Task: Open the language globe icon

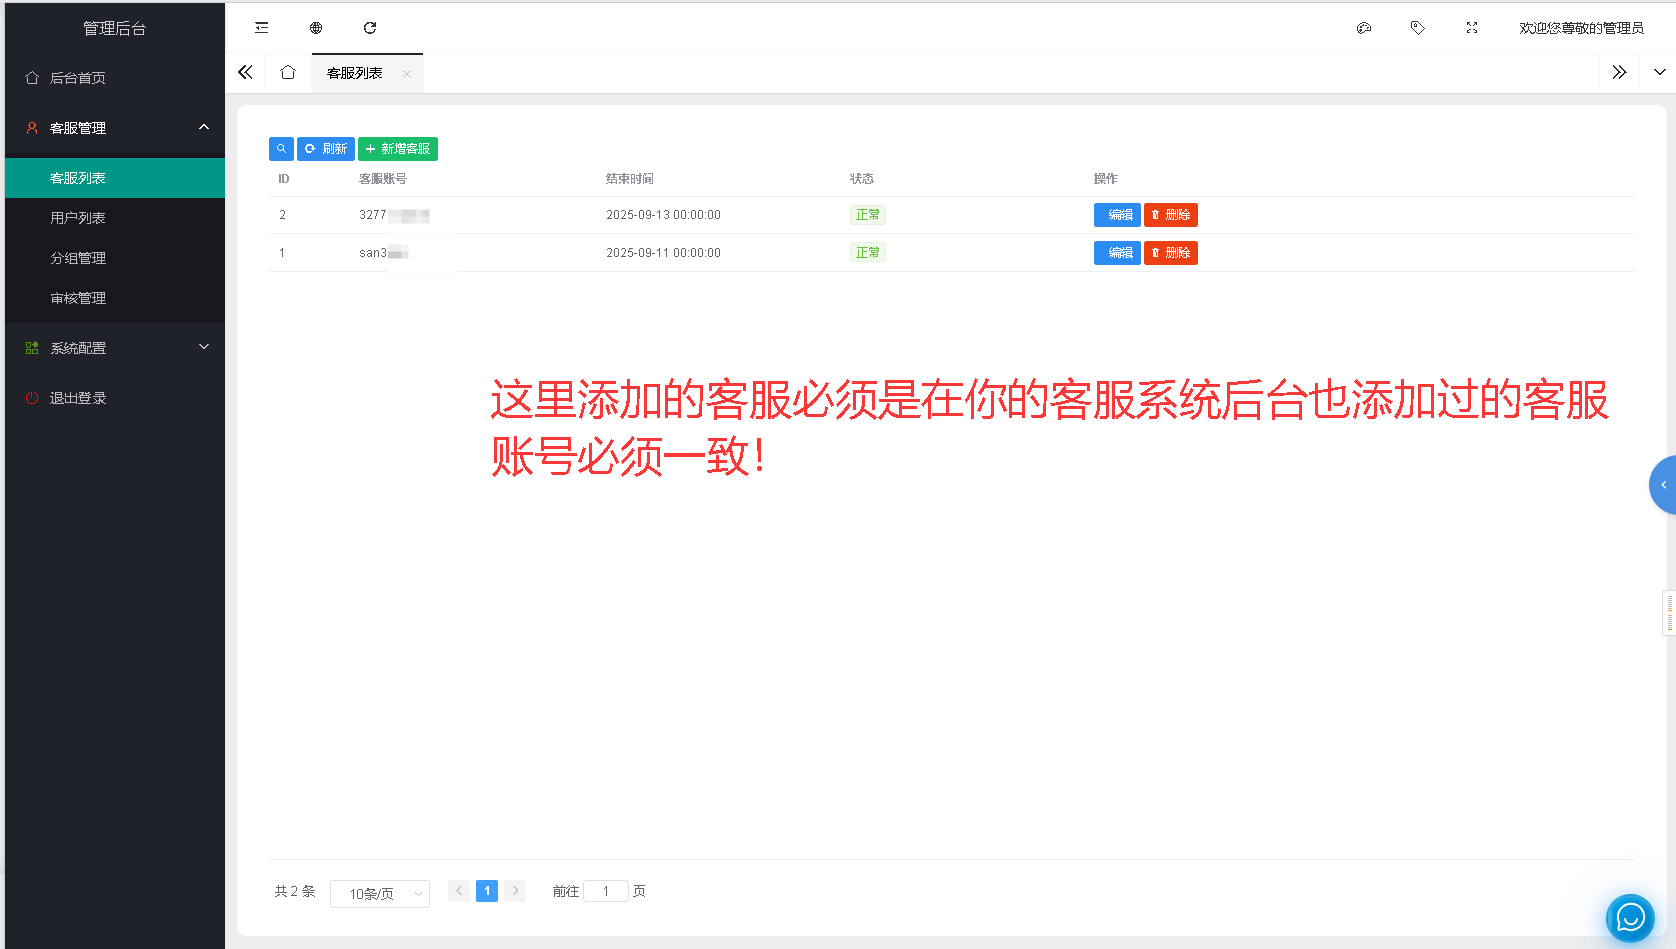Action: [316, 27]
